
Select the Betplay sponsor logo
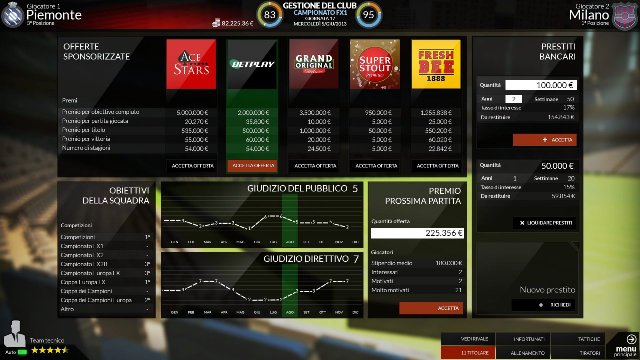pos(252,64)
